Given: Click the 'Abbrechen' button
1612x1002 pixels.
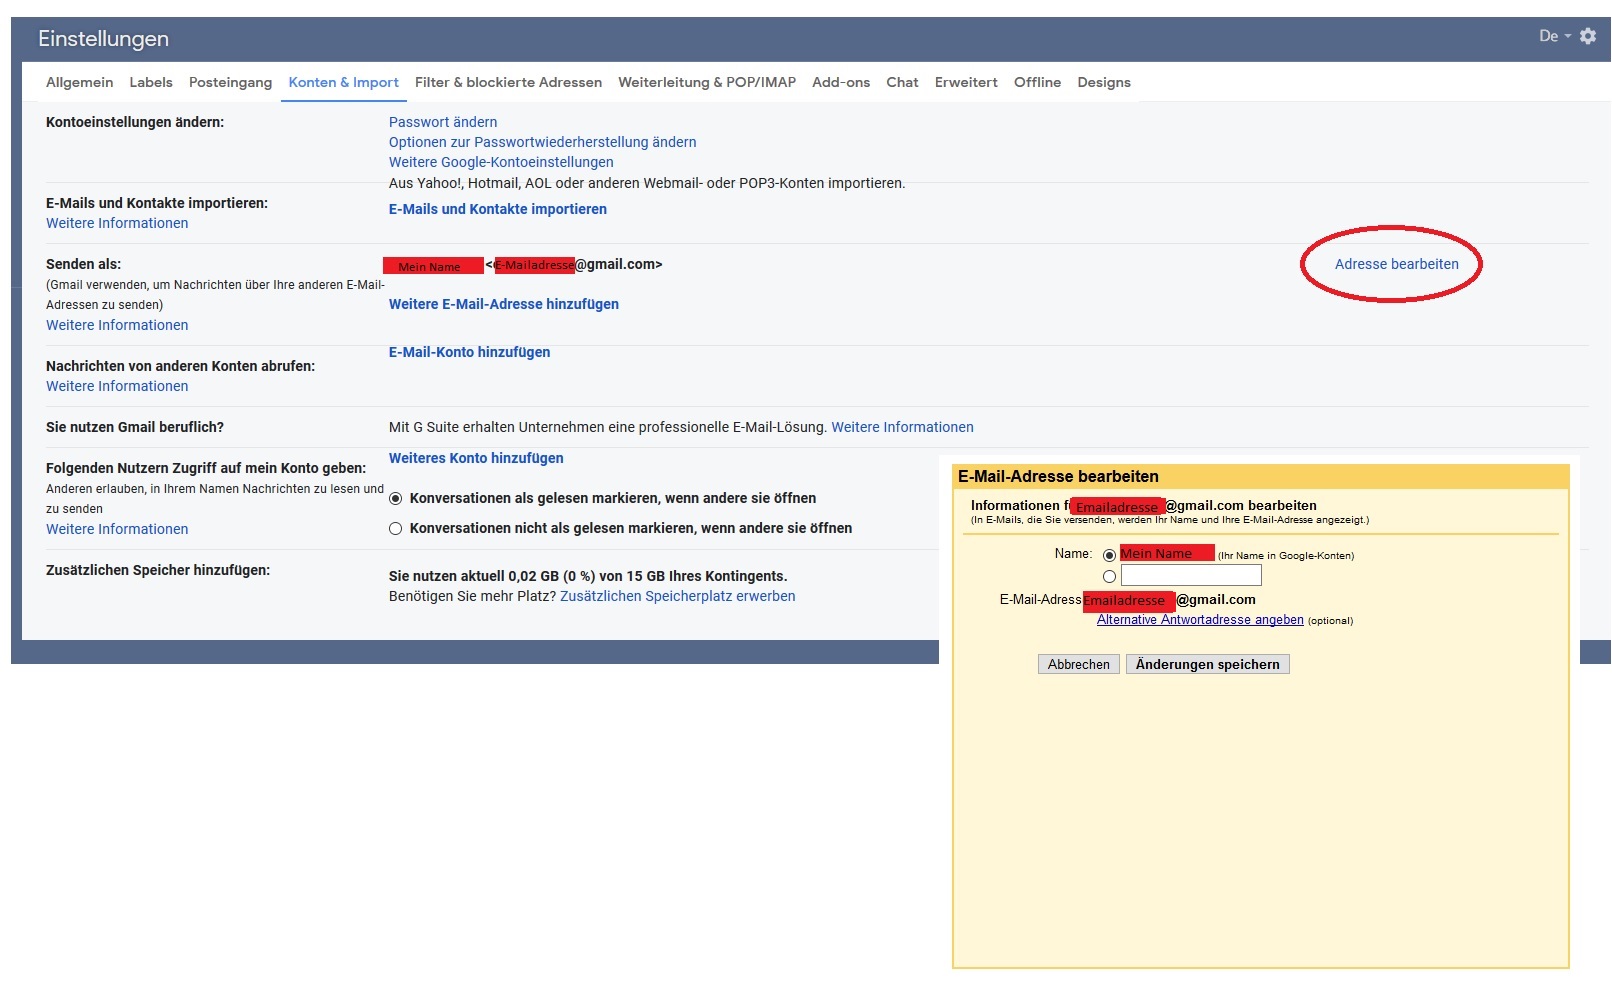Looking at the screenshot, I should (1077, 664).
